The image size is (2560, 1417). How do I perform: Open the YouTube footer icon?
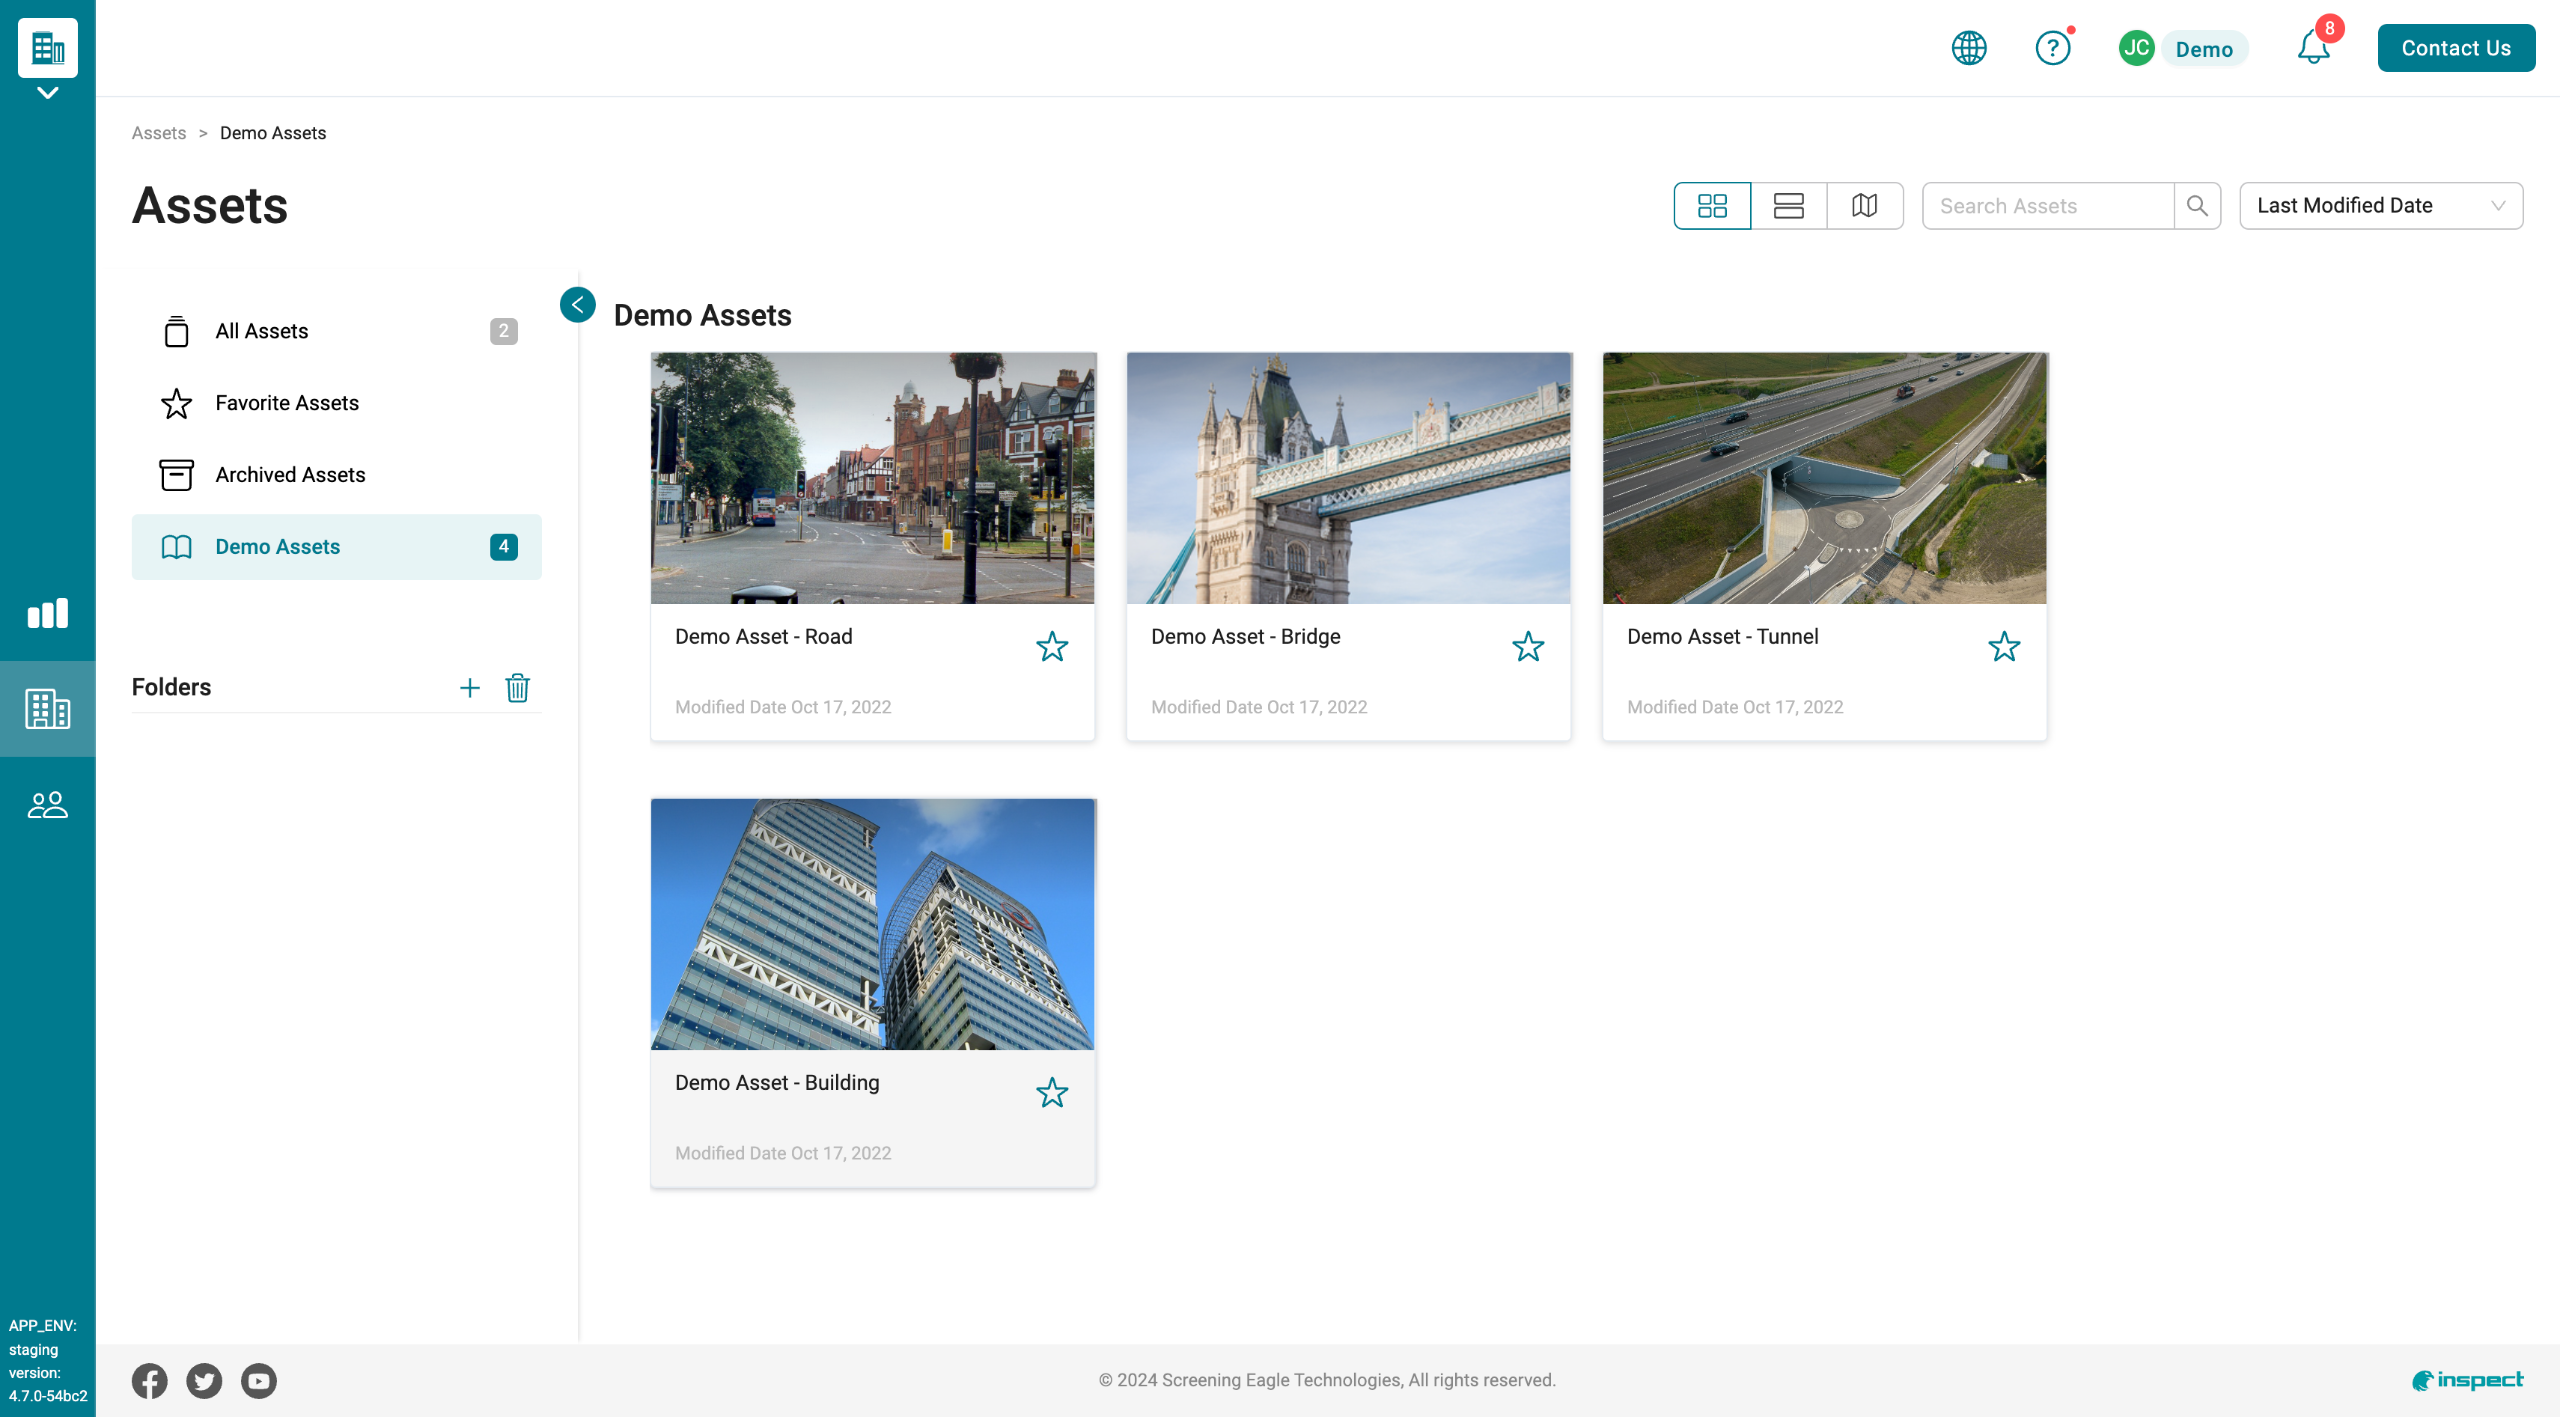[258, 1381]
